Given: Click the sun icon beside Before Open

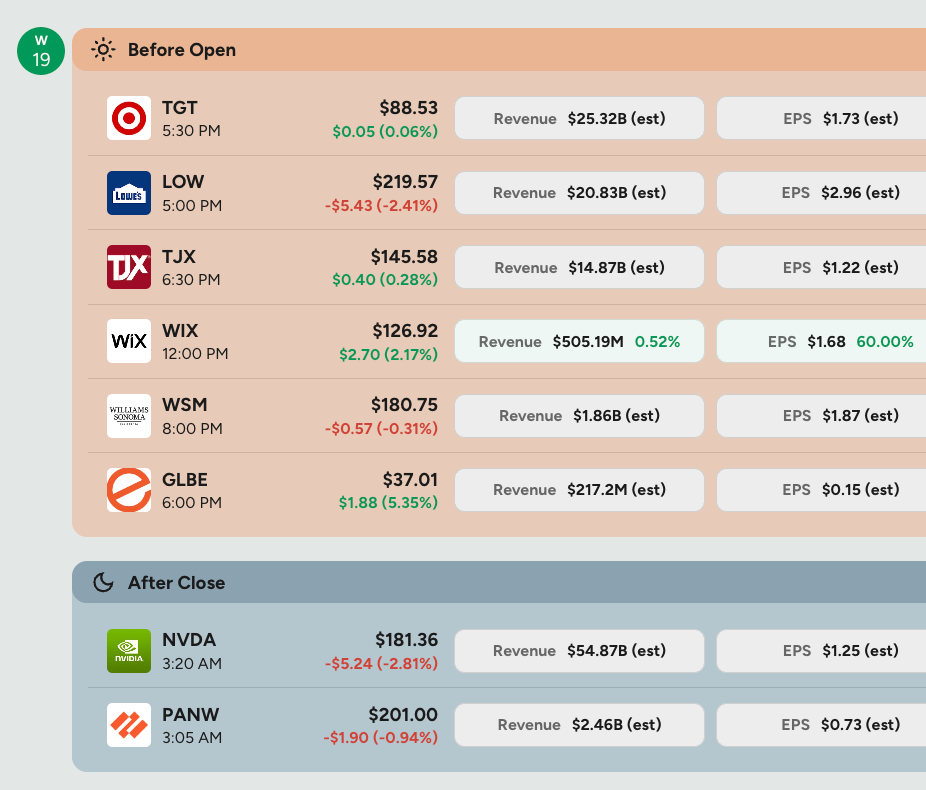Looking at the screenshot, I should [103, 50].
